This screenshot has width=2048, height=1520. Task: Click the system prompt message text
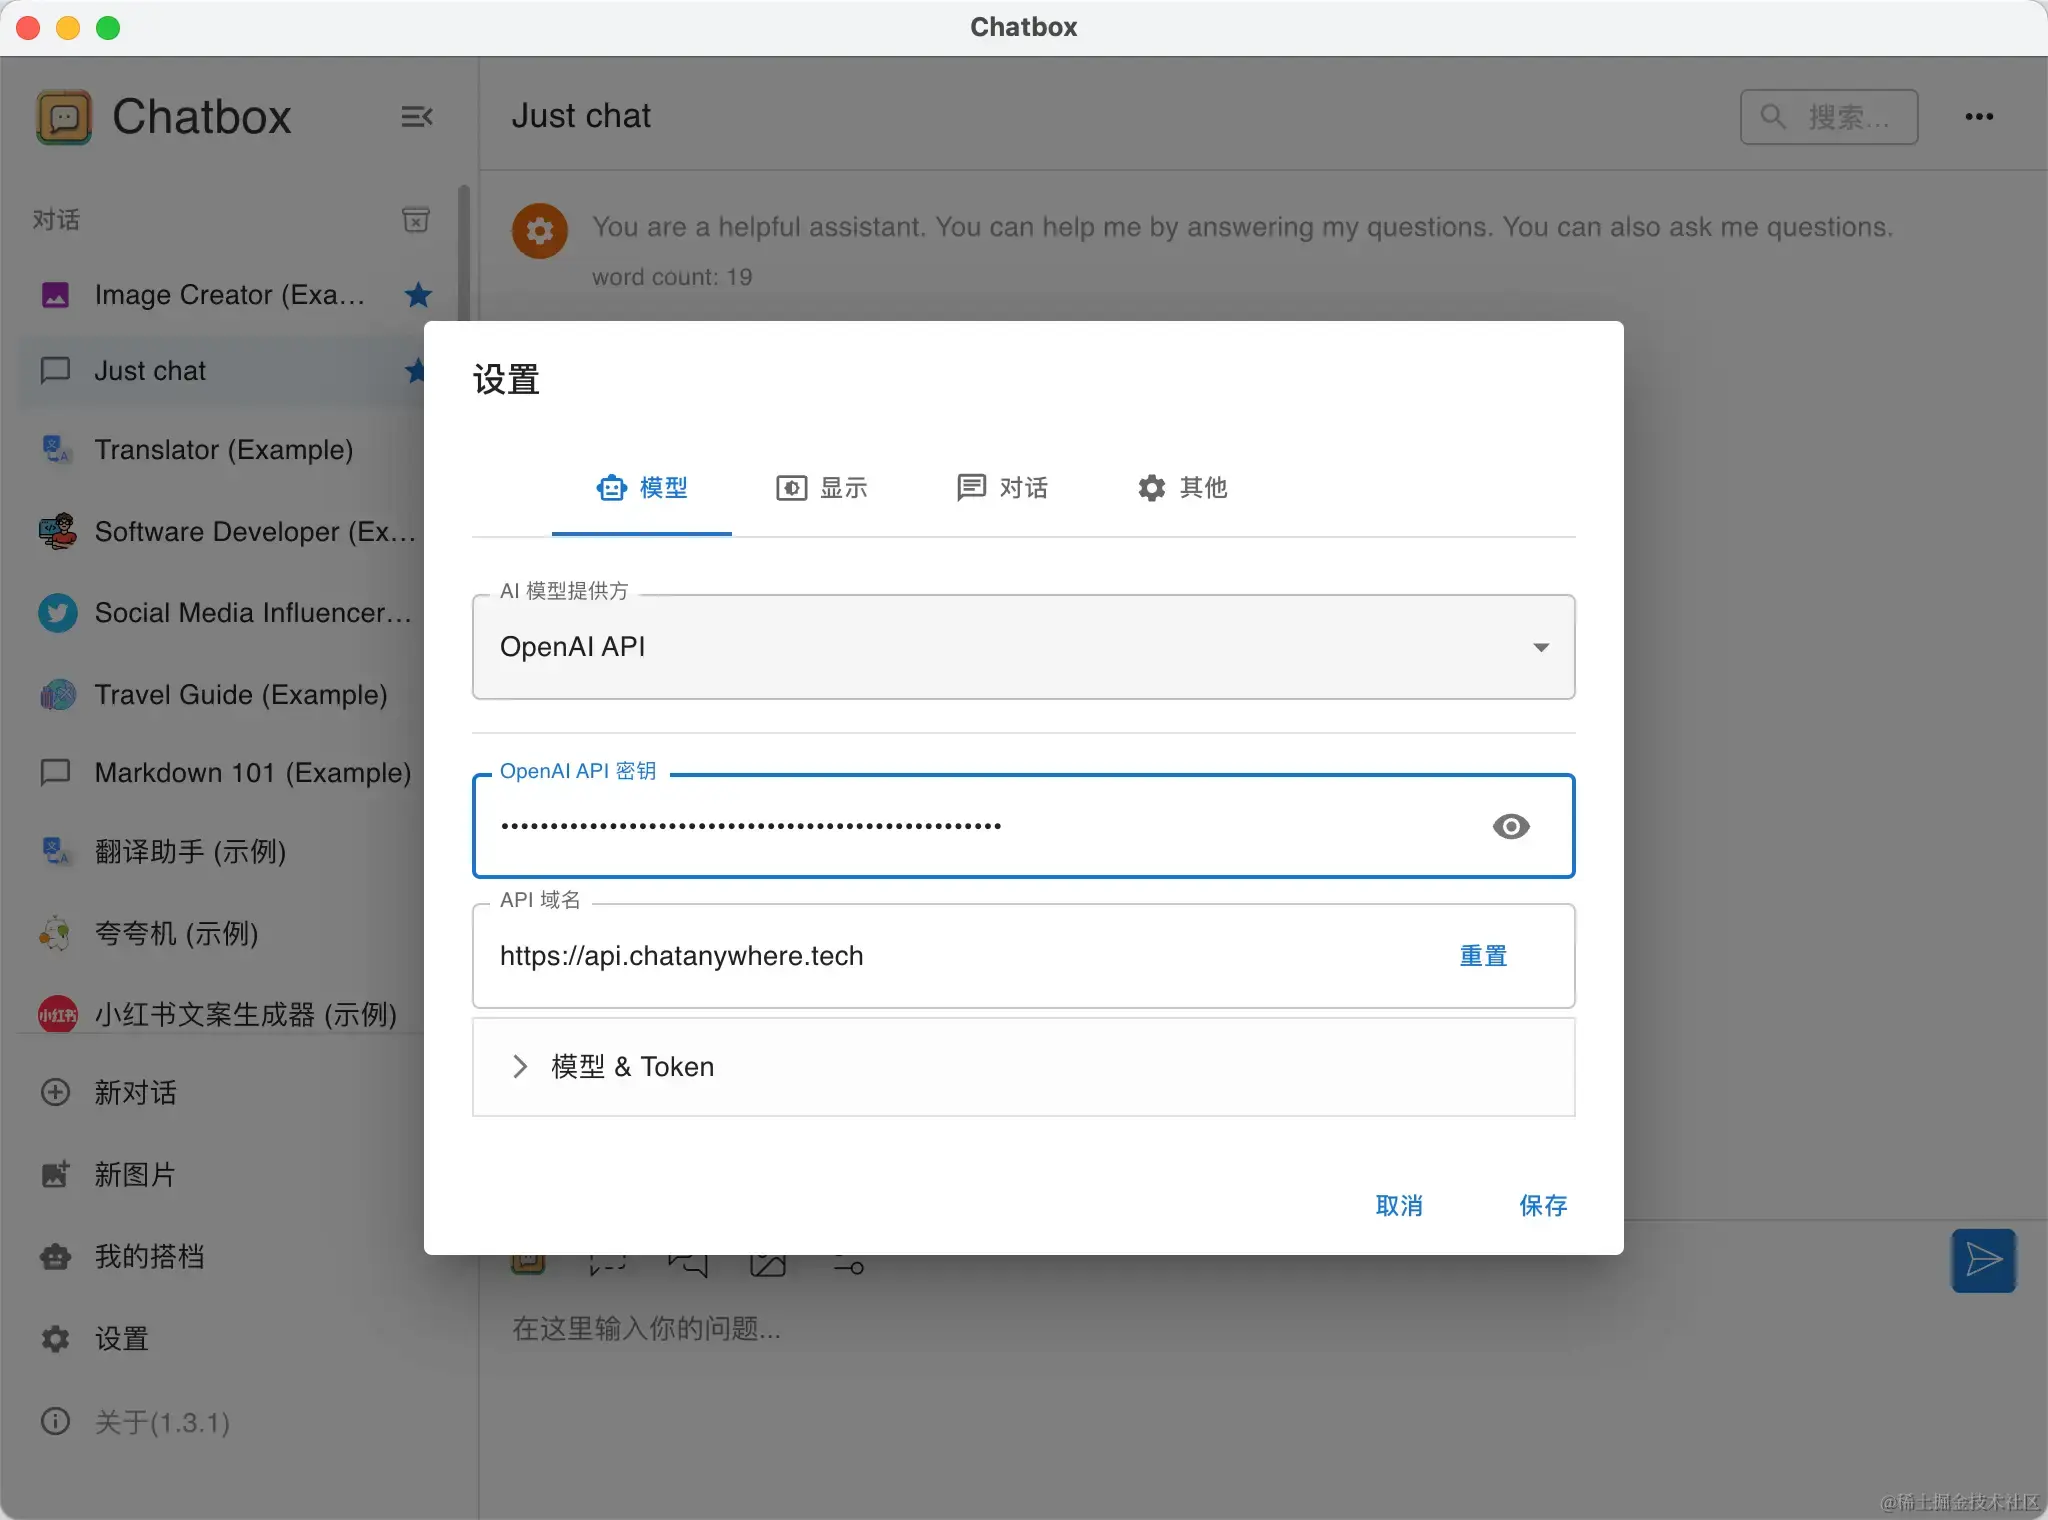click(x=1242, y=227)
